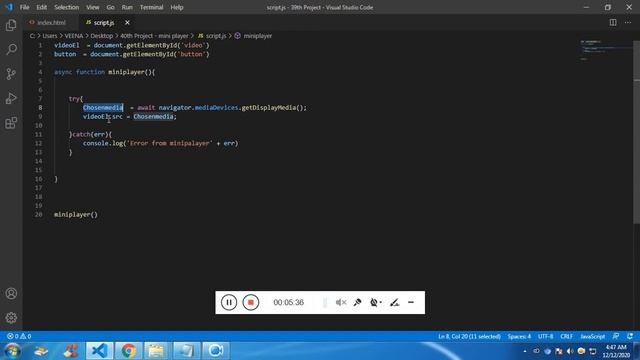640x360 pixels.
Task: Open the Run and Debug view
Action: coord(11,98)
